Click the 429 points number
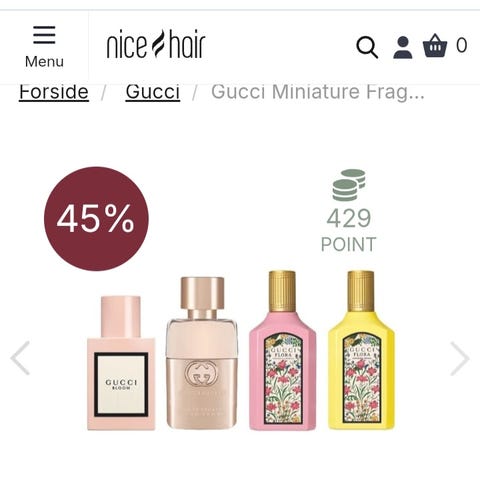This screenshot has width=480, height=480. point(349,218)
